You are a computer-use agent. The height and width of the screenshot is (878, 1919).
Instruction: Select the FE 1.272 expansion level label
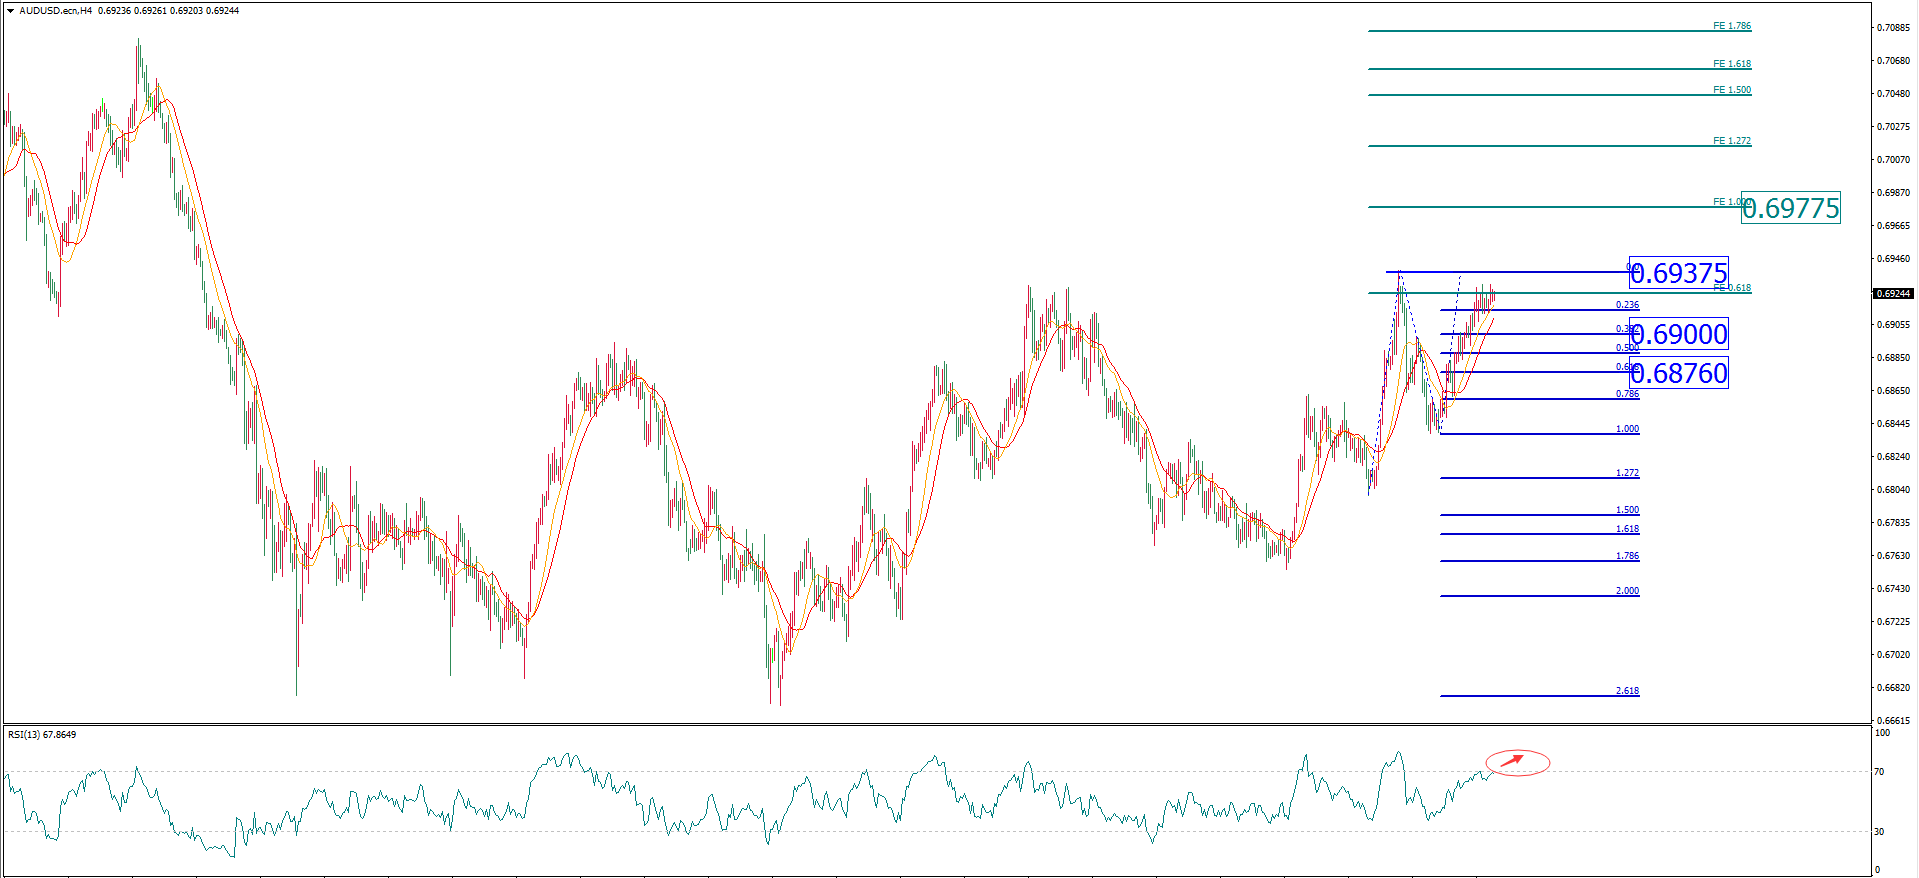click(x=1732, y=141)
